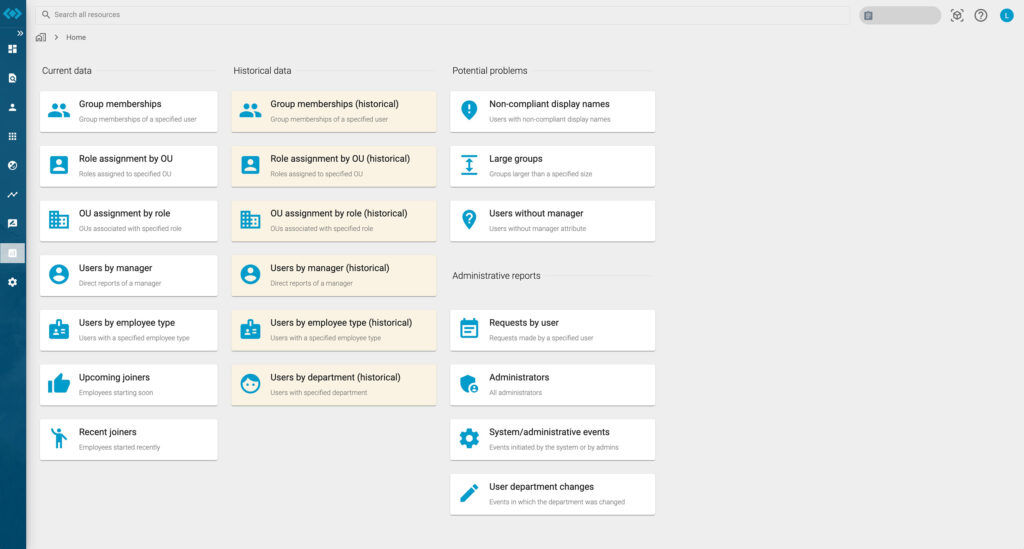Screen dimensions: 1024x549
Task: Open the clipboard pill in top bar
Action: click(x=900, y=16)
